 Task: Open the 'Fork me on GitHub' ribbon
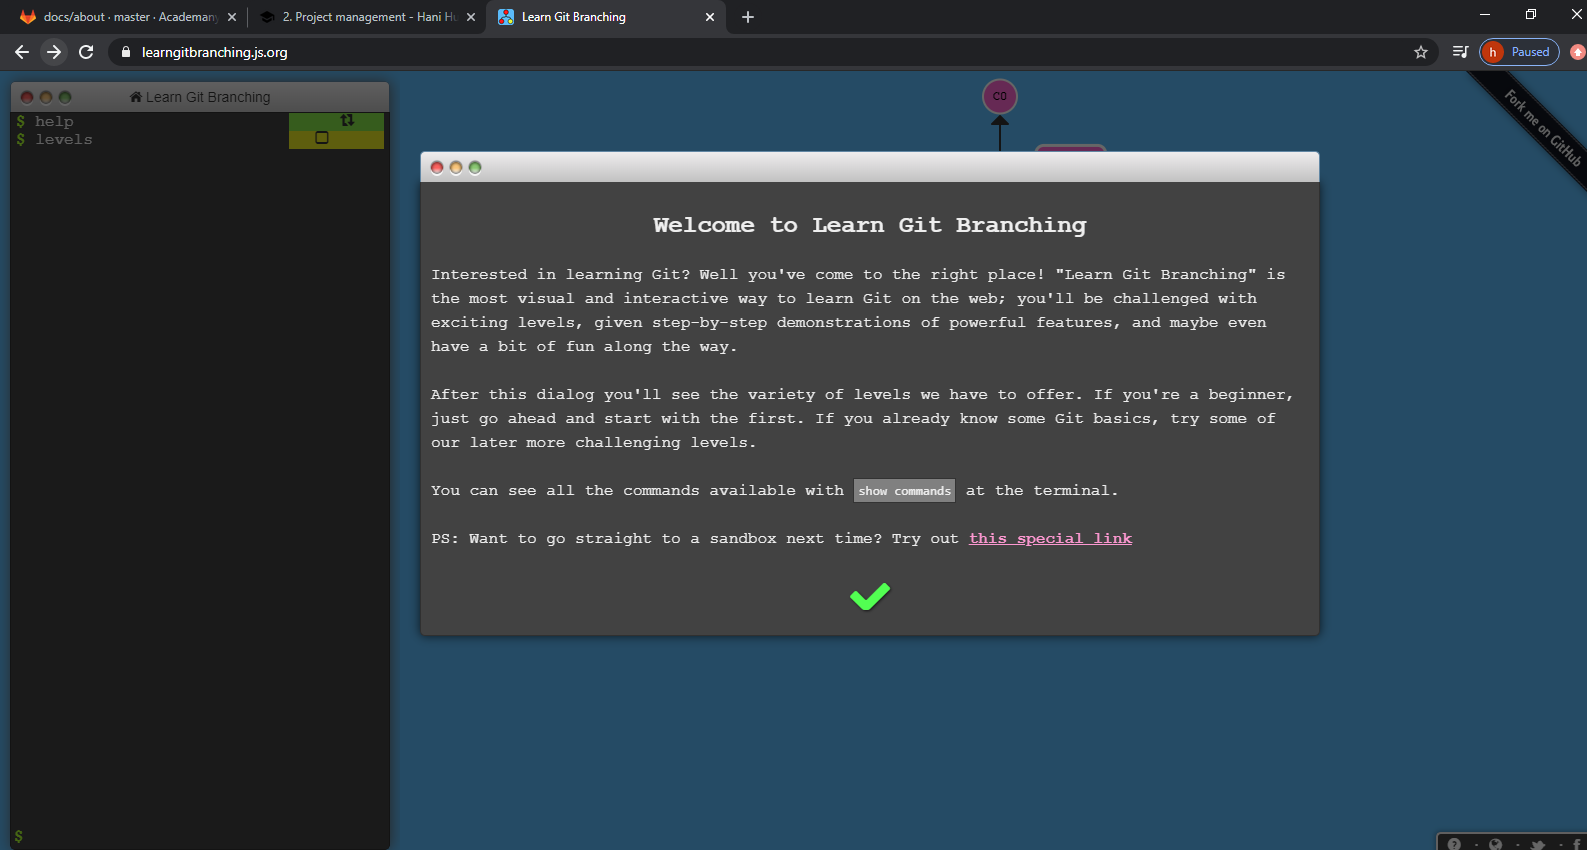pyautogui.click(x=1543, y=128)
